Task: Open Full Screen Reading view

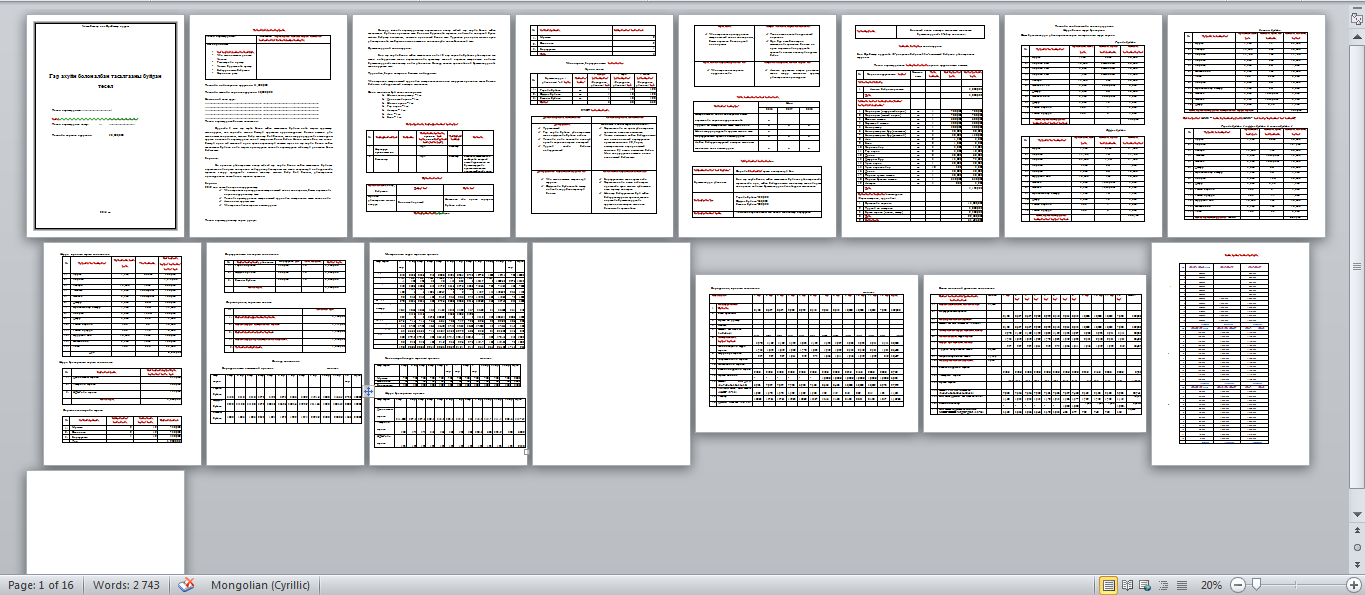Action: point(1127,585)
